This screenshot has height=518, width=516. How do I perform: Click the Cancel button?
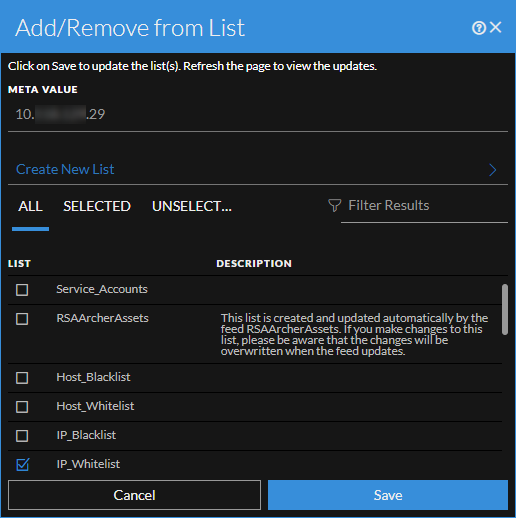coord(134,495)
